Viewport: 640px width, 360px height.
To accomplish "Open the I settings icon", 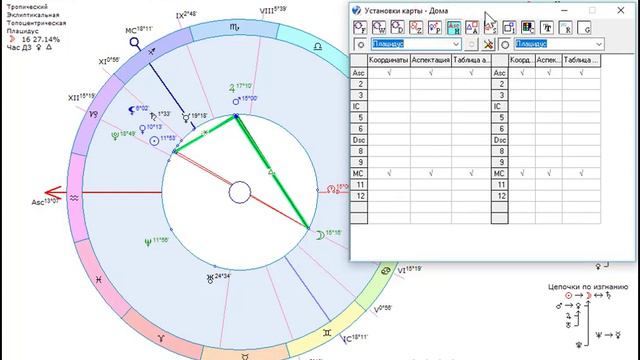I will pos(509,27).
